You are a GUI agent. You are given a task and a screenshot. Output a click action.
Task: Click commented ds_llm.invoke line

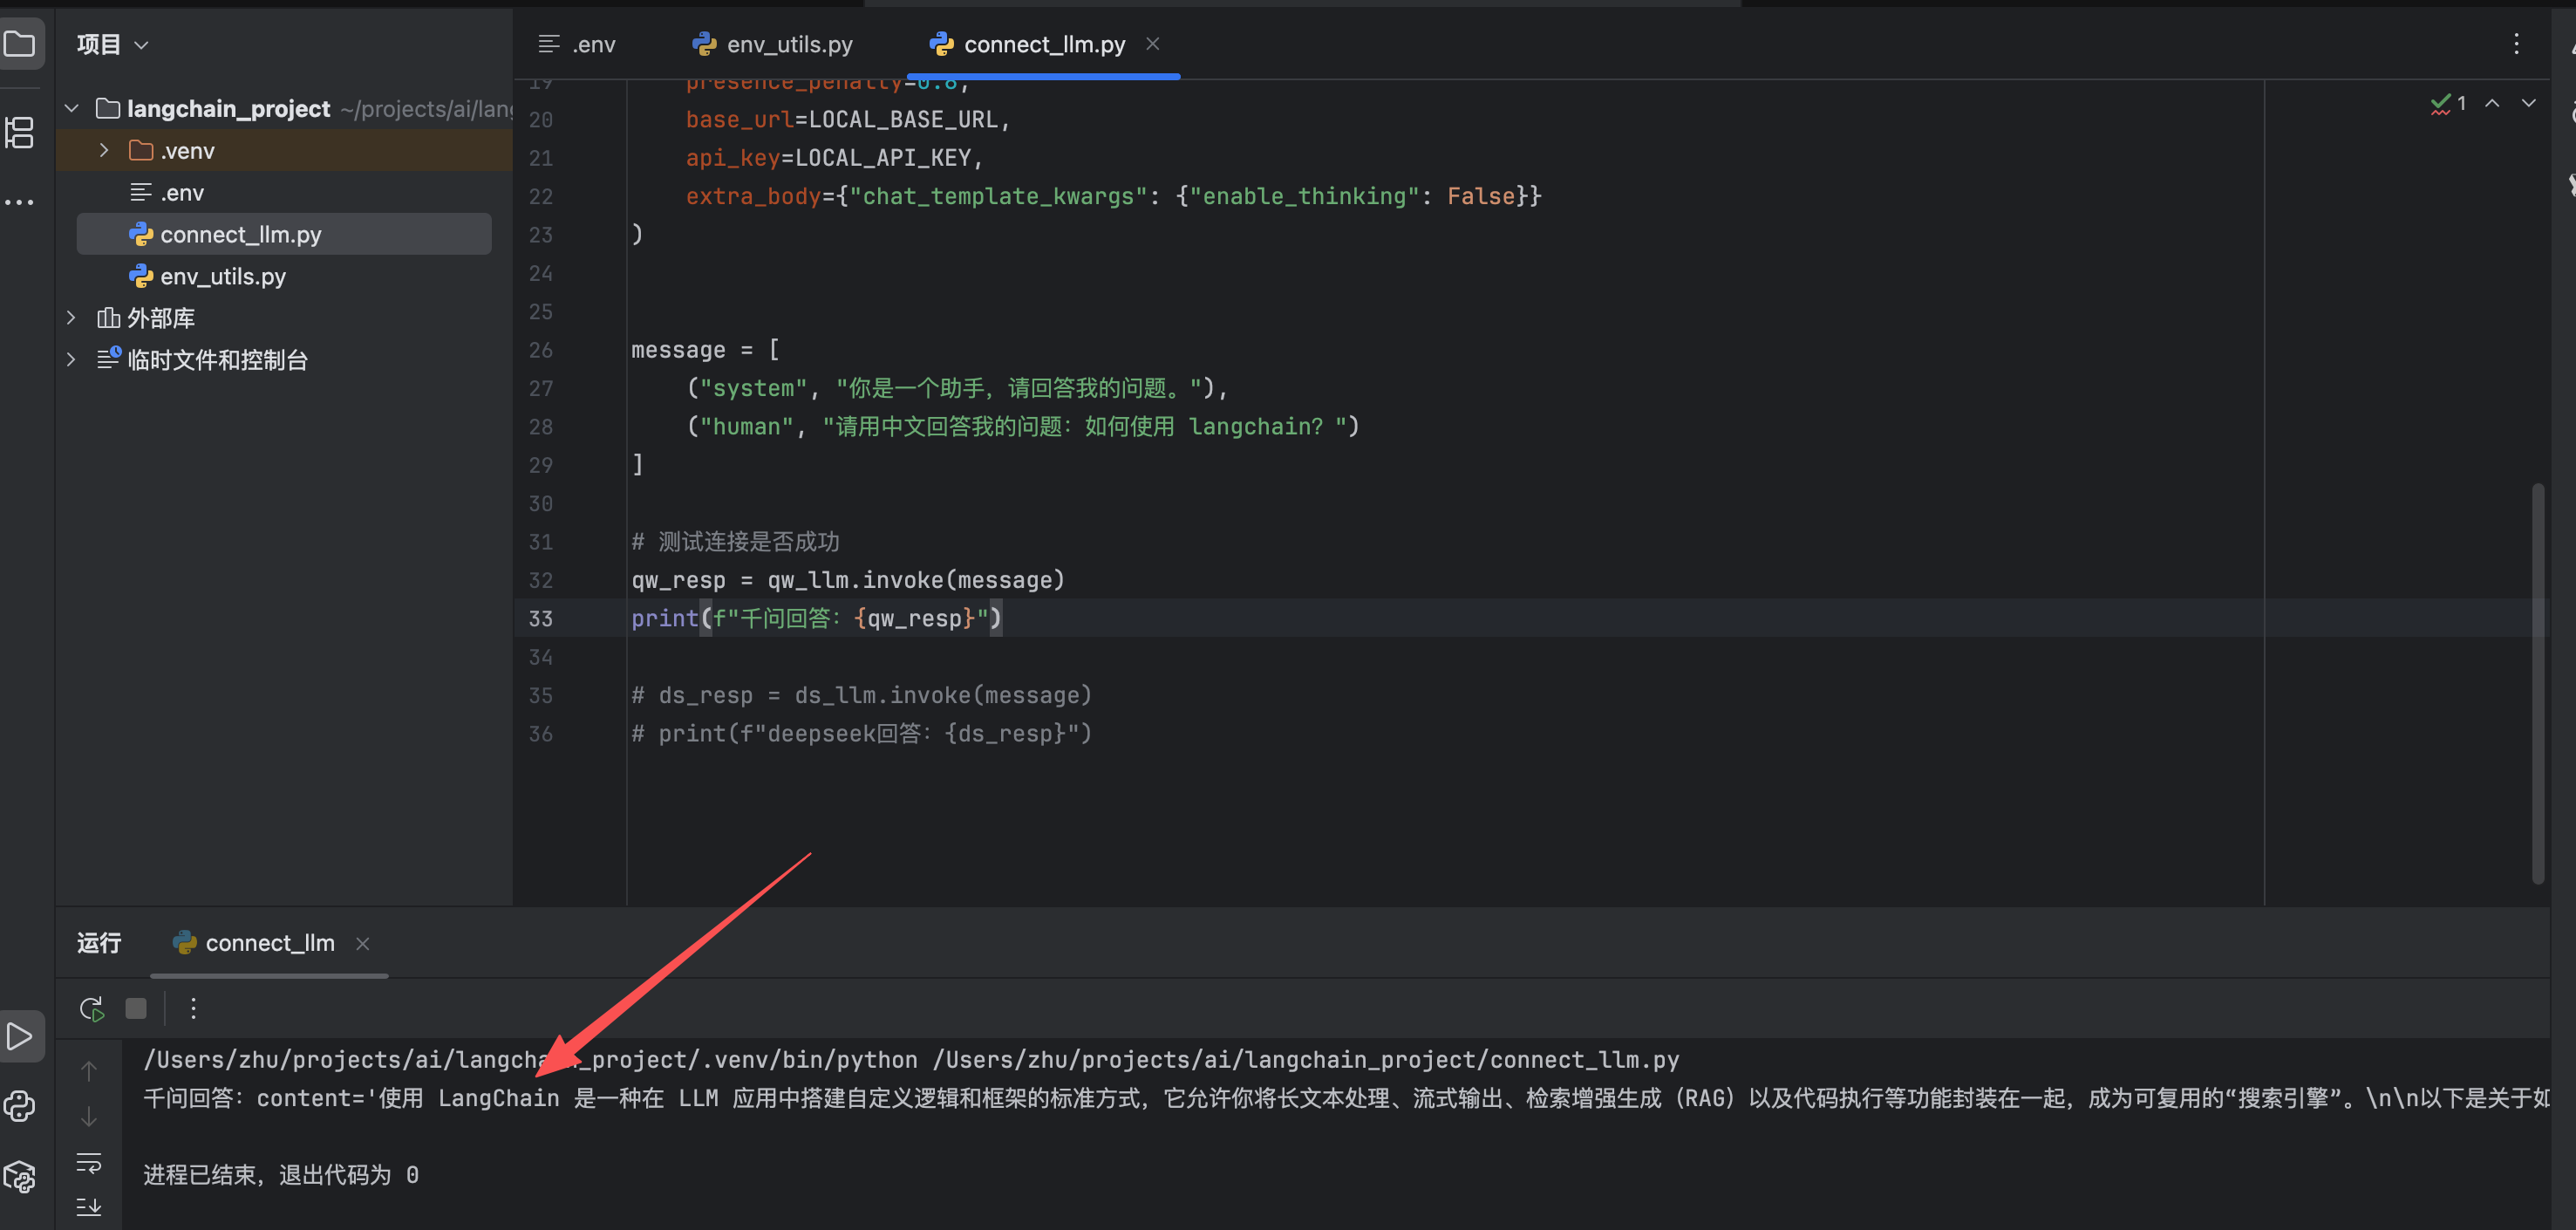pyautogui.click(x=861, y=696)
